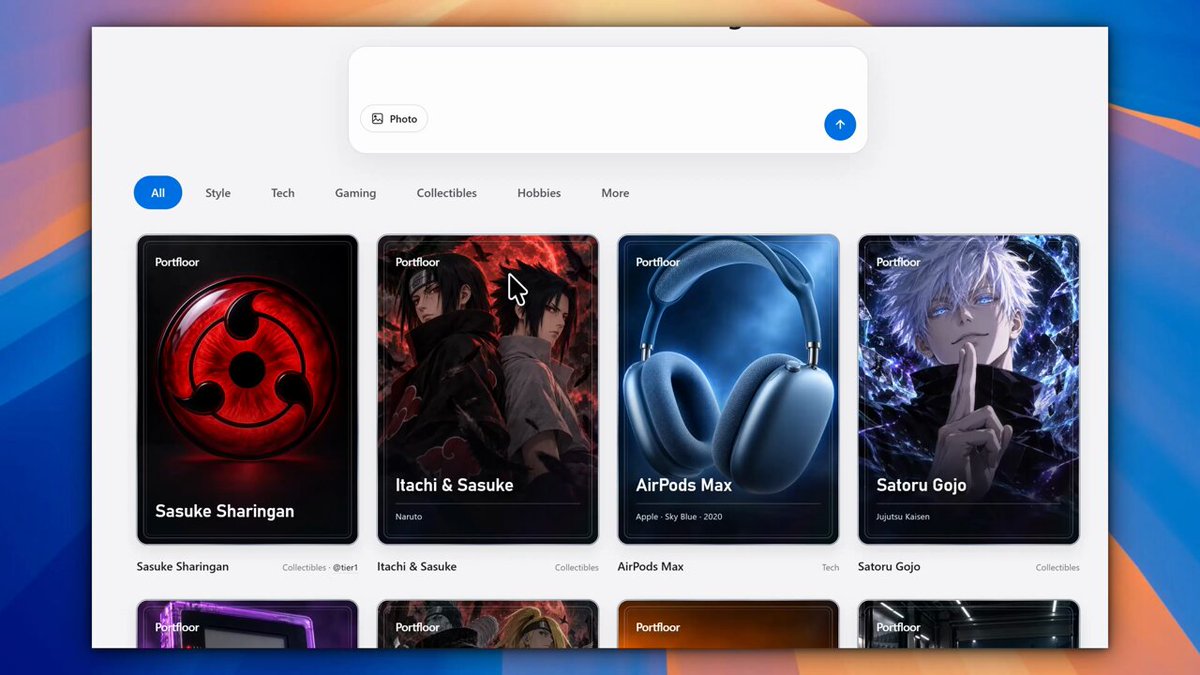1200x675 pixels.
Task: Click the Sasuke Sharingan title below card
Action: click(x=183, y=567)
